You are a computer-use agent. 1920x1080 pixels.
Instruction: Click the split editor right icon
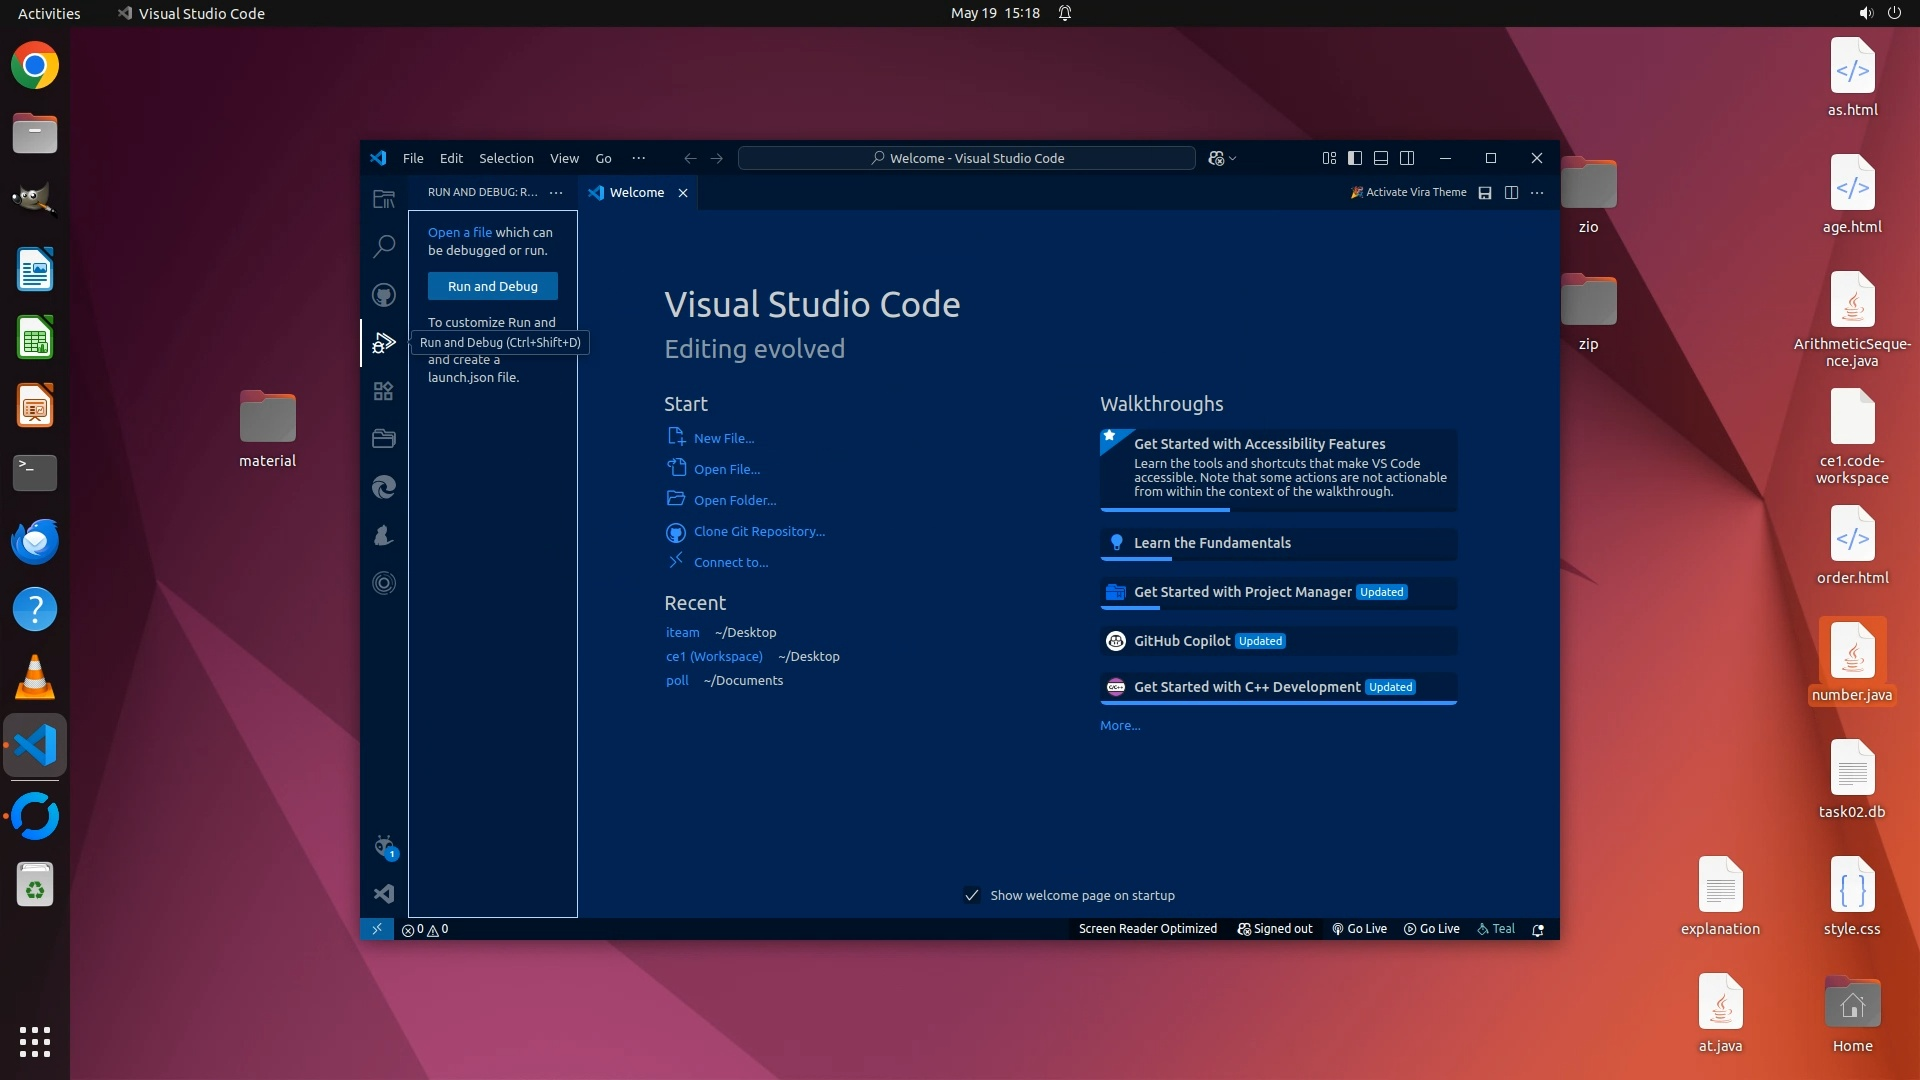click(1511, 193)
